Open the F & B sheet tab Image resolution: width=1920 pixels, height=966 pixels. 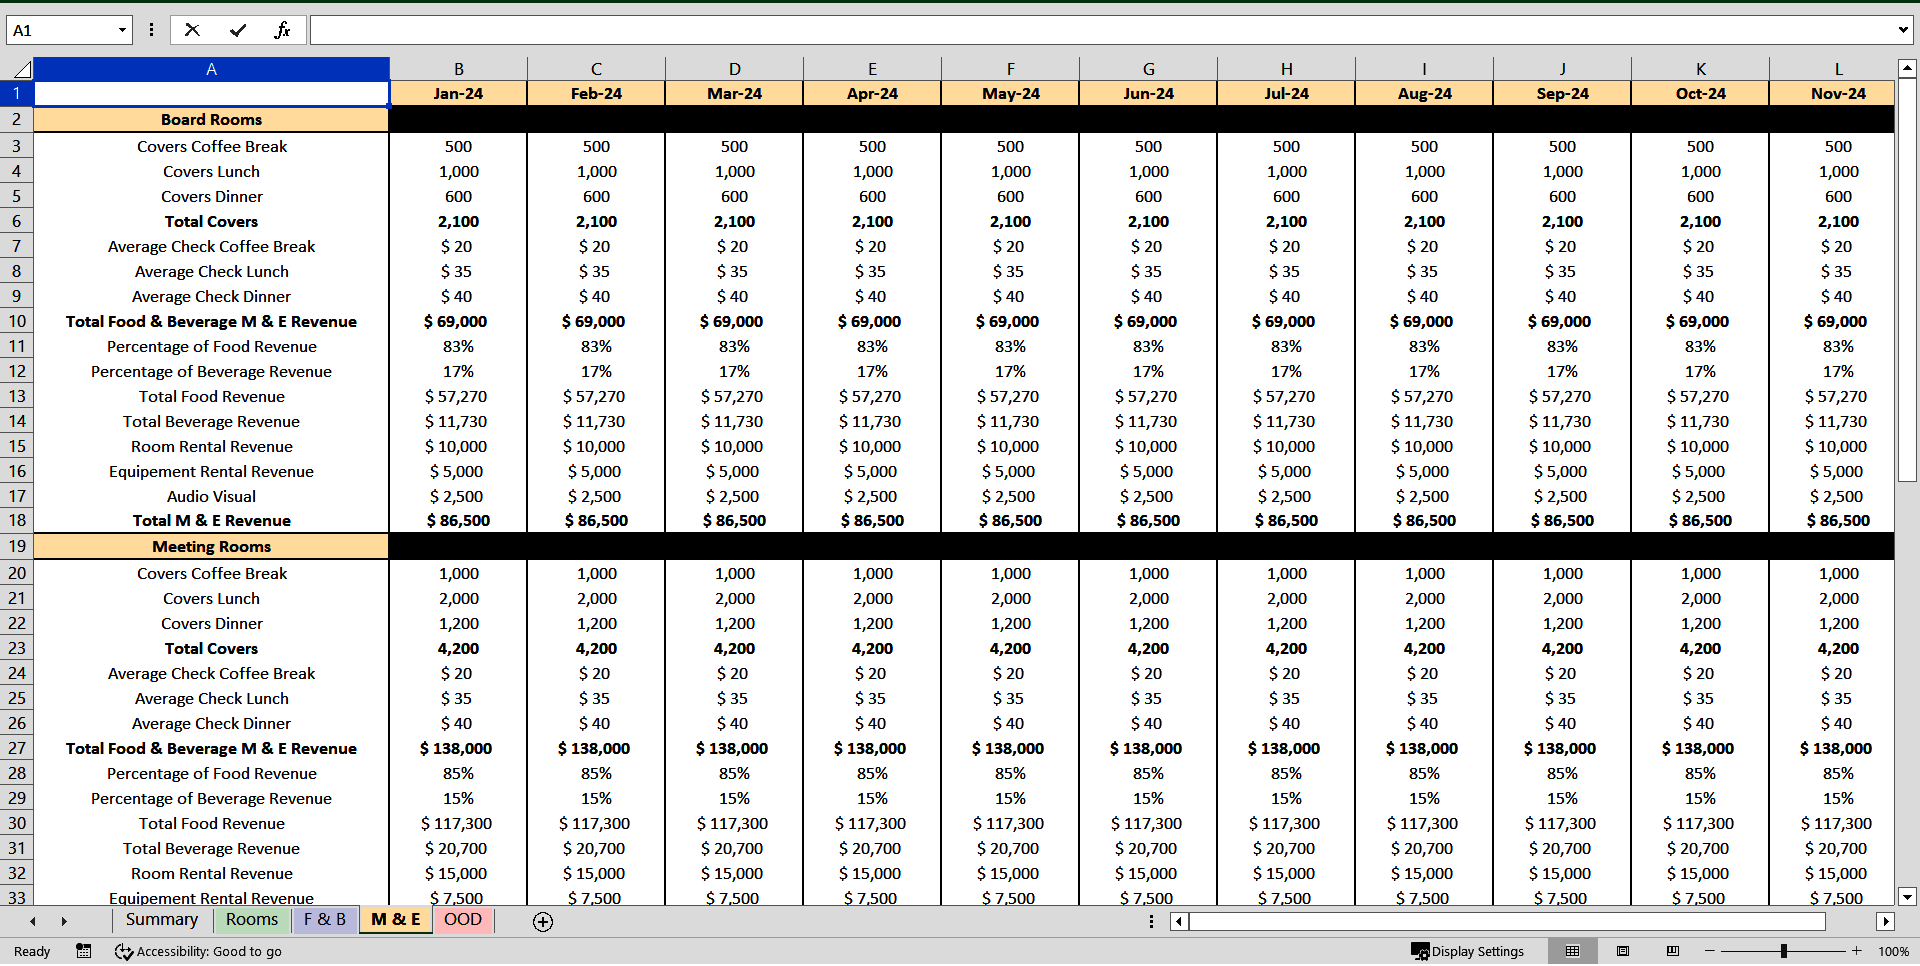point(324,920)
